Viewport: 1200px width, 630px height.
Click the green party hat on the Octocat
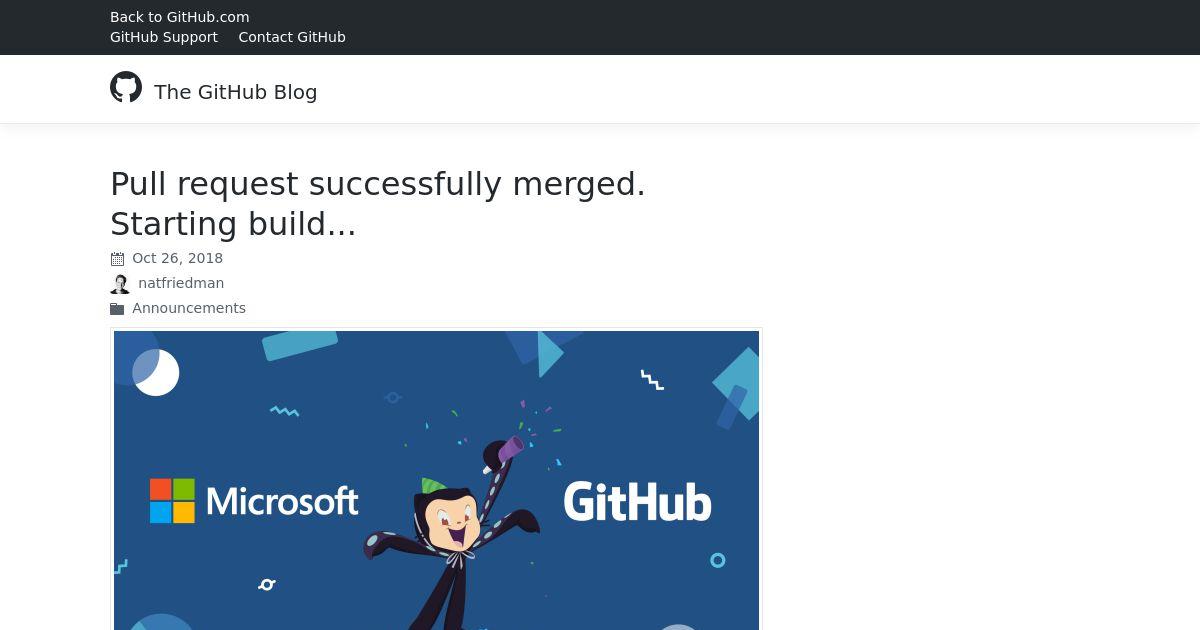(x=433, y=486)
